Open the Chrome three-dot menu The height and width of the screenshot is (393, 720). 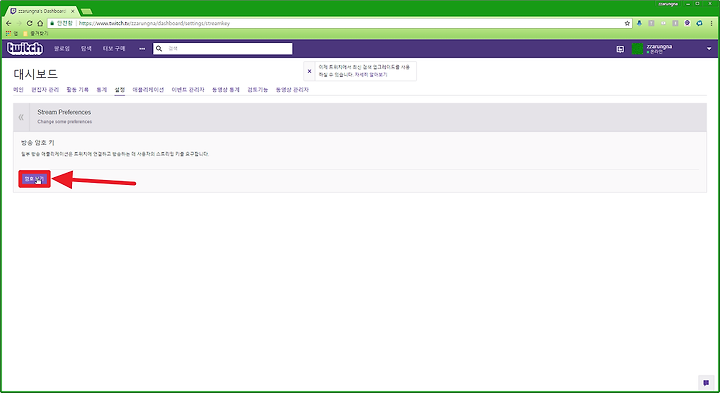pos(711,23)
